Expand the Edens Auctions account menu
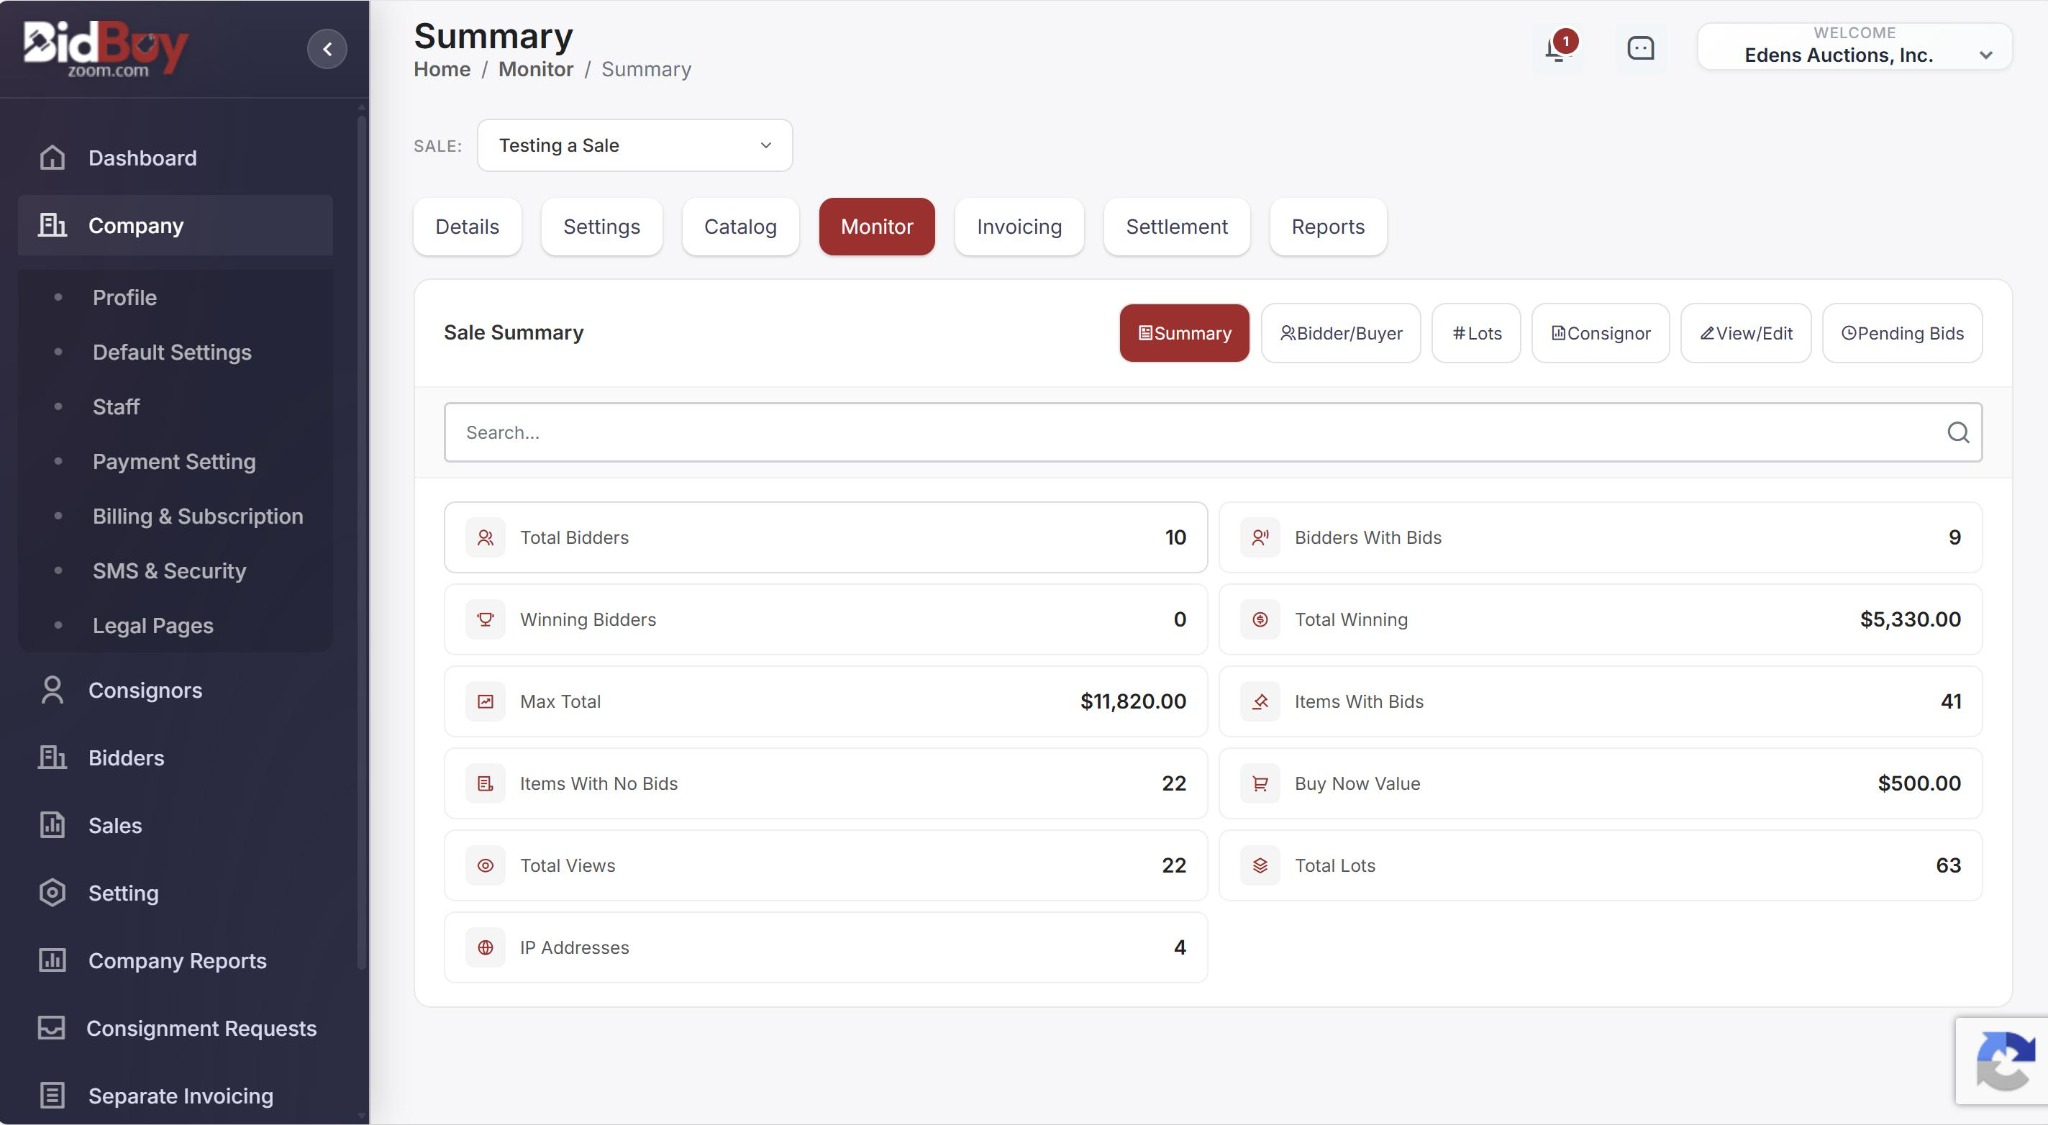This screenshot has height=1125, width=2048. pos(1855,47)
